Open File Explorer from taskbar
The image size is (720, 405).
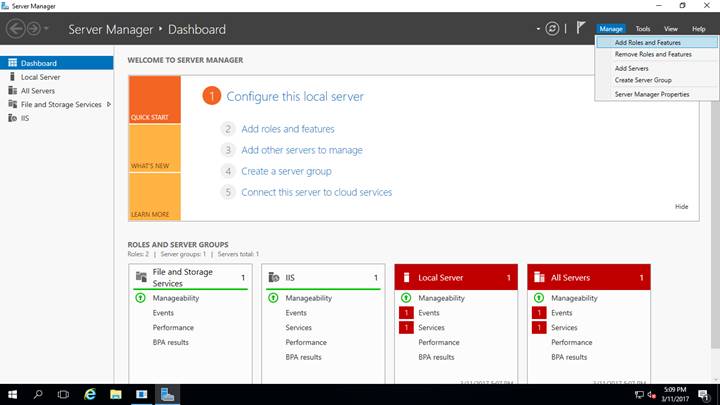pyautogui.click(x=116, y=394)
